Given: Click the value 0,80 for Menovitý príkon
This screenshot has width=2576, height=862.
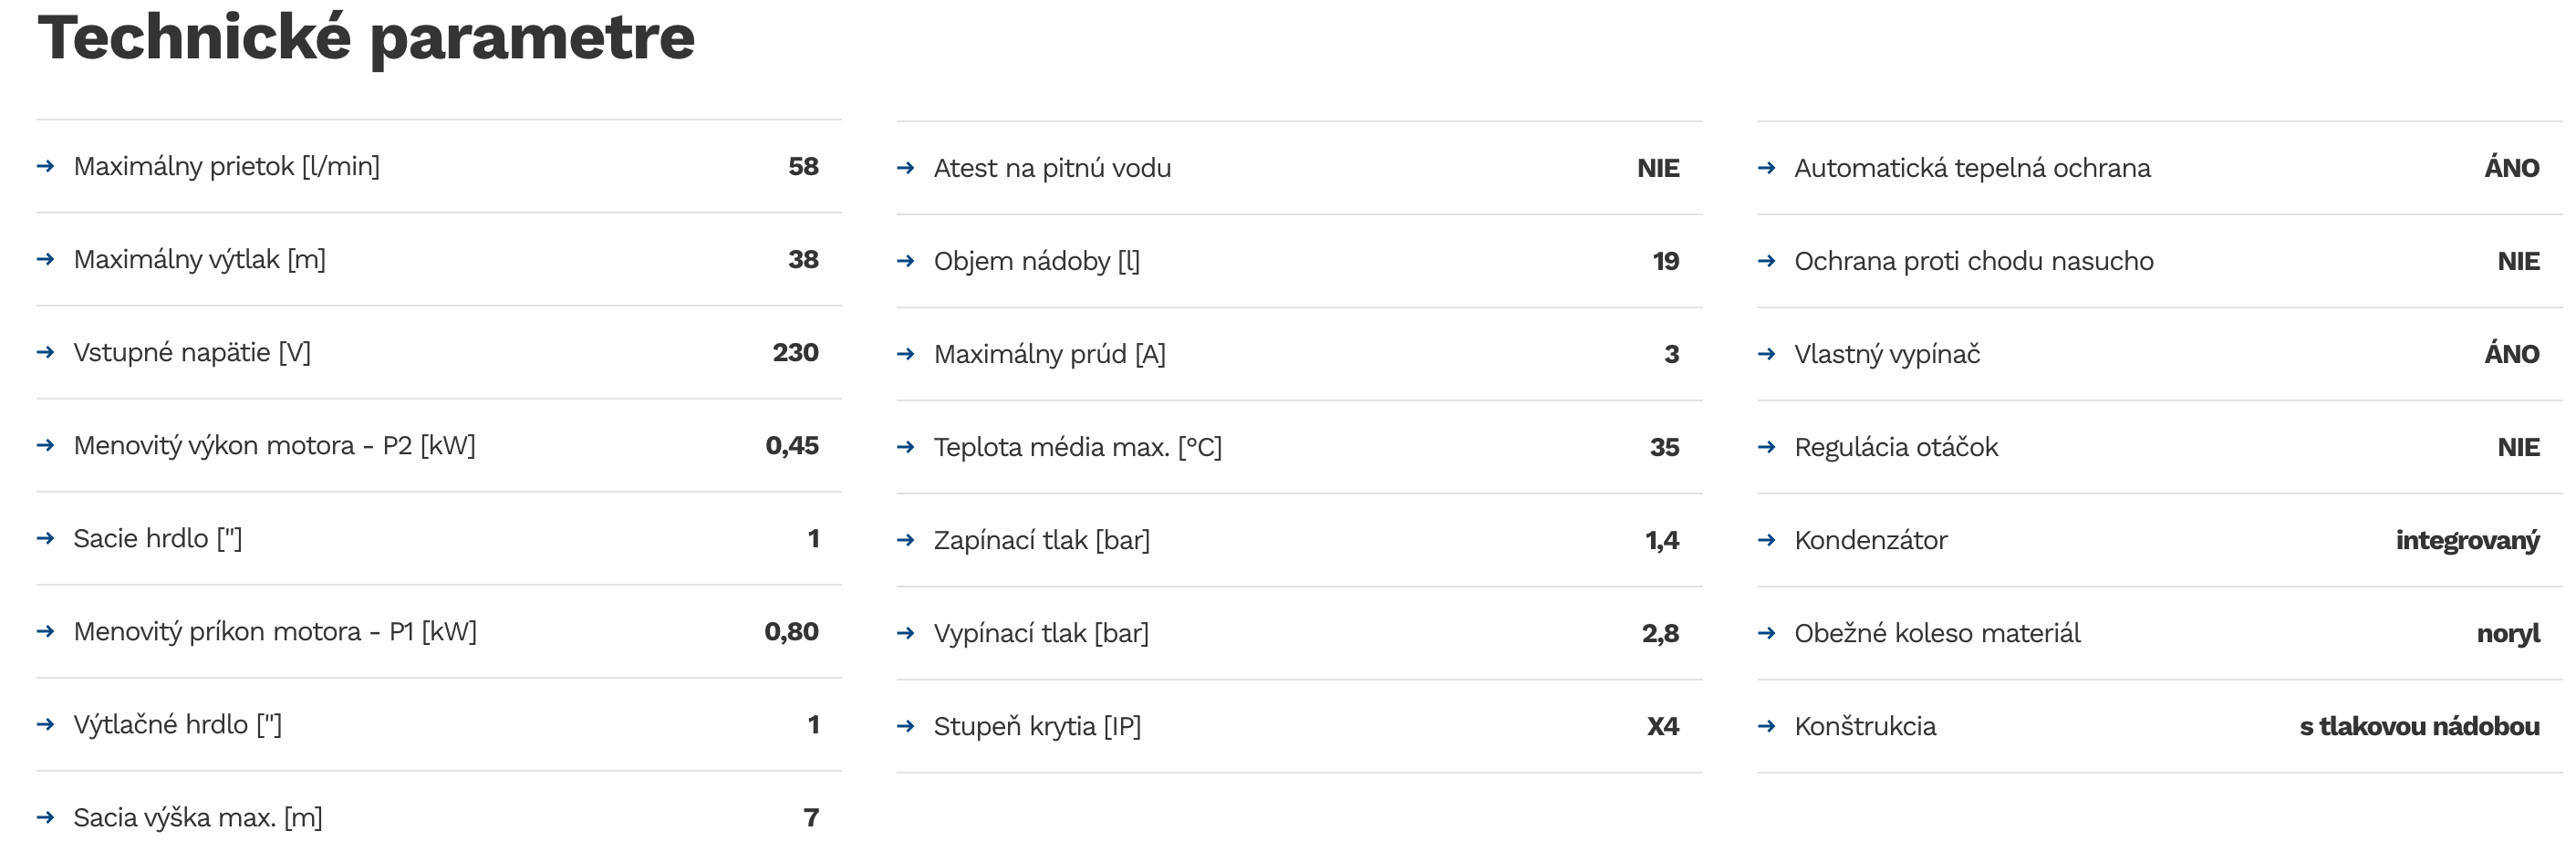Looking at the screenshot, I should coord(791,632).
